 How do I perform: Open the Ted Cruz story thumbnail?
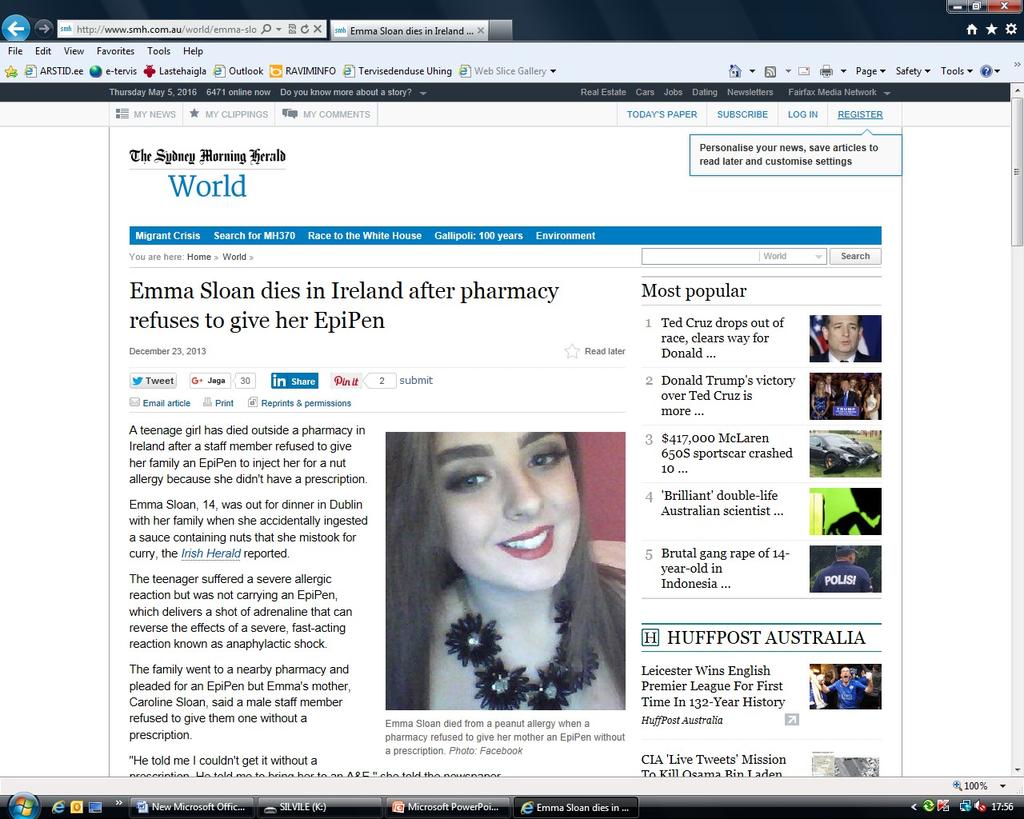coord(845,338)
